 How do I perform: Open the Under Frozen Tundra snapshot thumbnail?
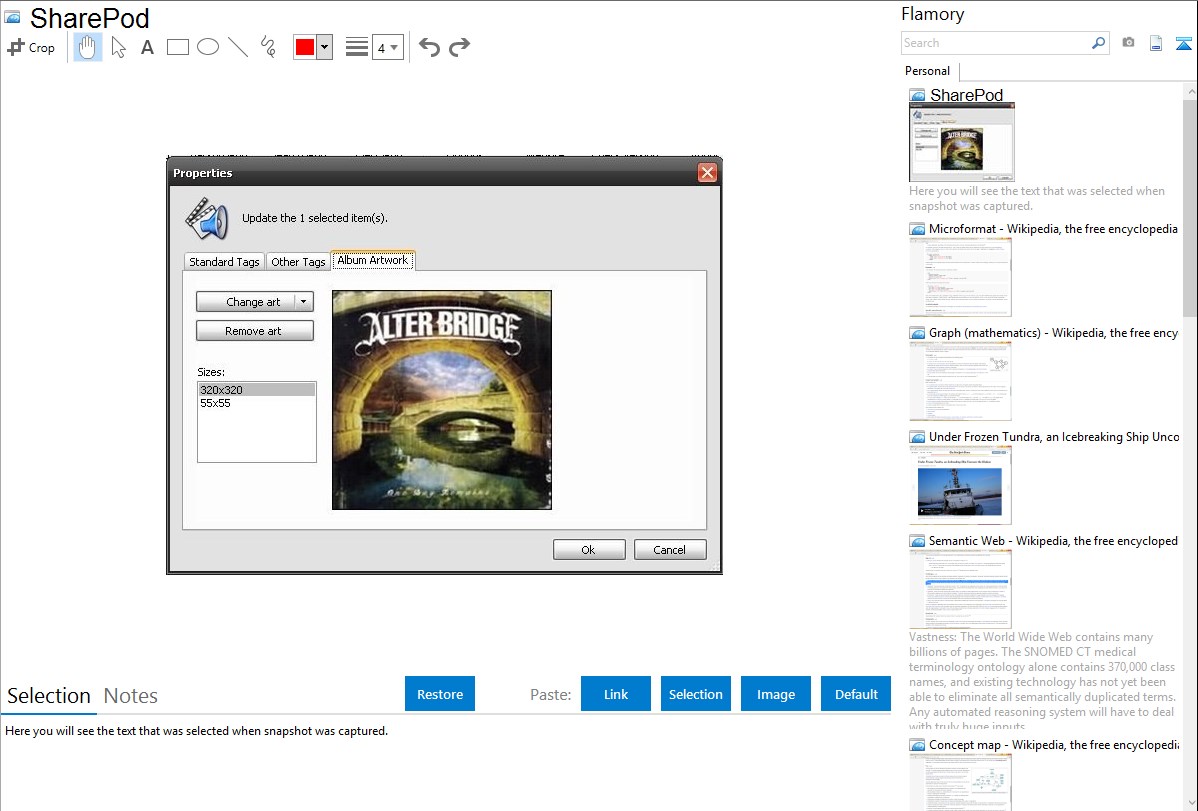[x=960, y=485]
